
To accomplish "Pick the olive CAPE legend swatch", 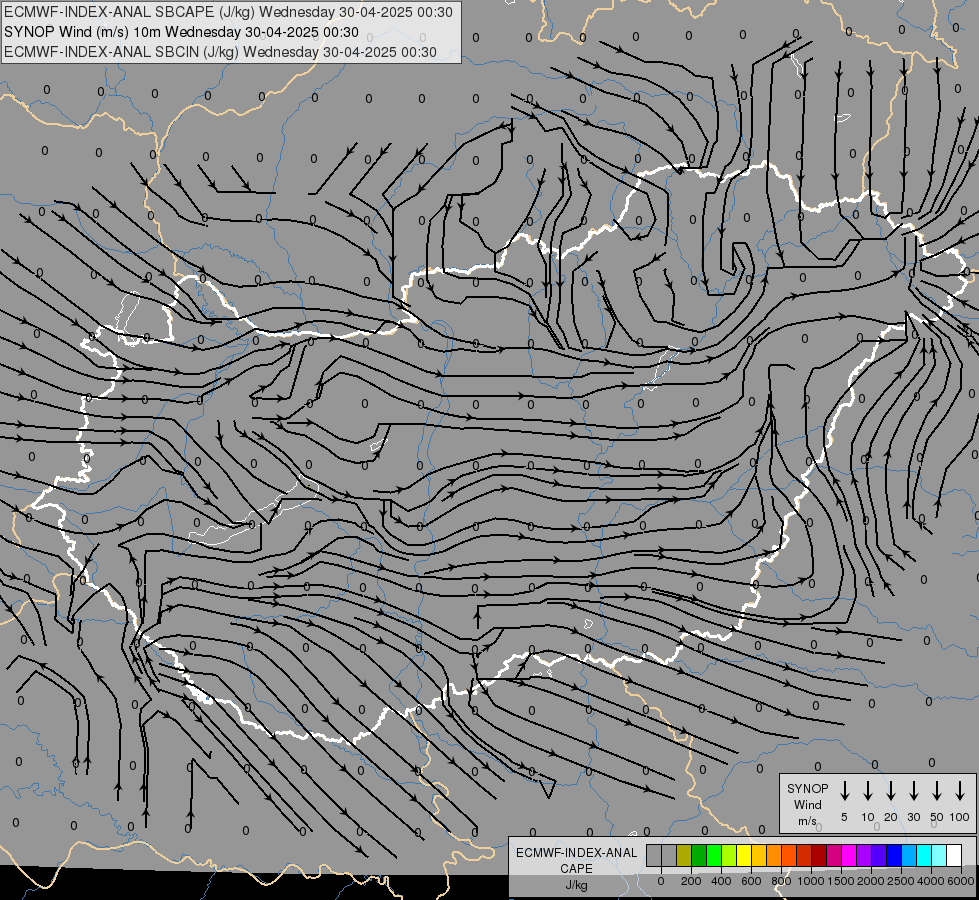I will (x=684, y=855).
